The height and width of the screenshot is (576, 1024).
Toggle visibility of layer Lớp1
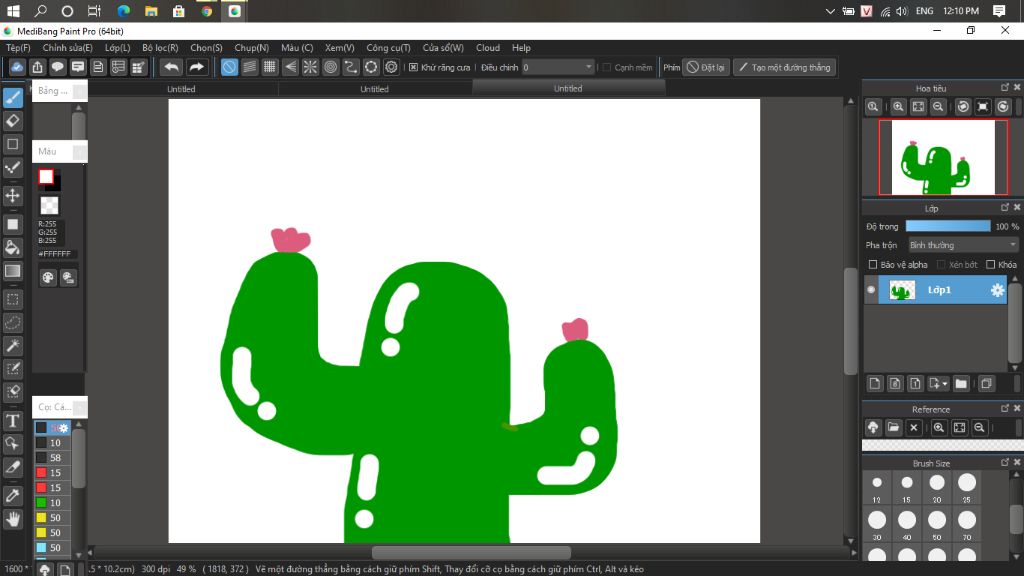871,290
